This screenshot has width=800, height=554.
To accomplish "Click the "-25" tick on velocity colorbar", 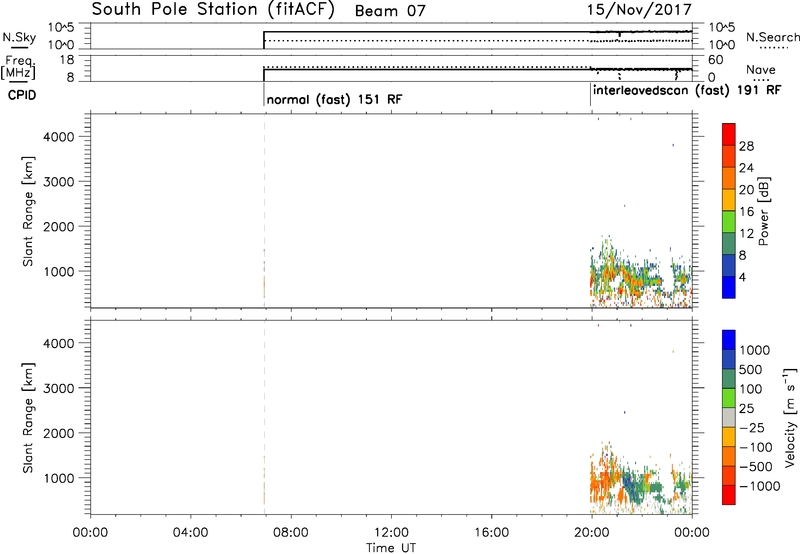I will [750, 428].
